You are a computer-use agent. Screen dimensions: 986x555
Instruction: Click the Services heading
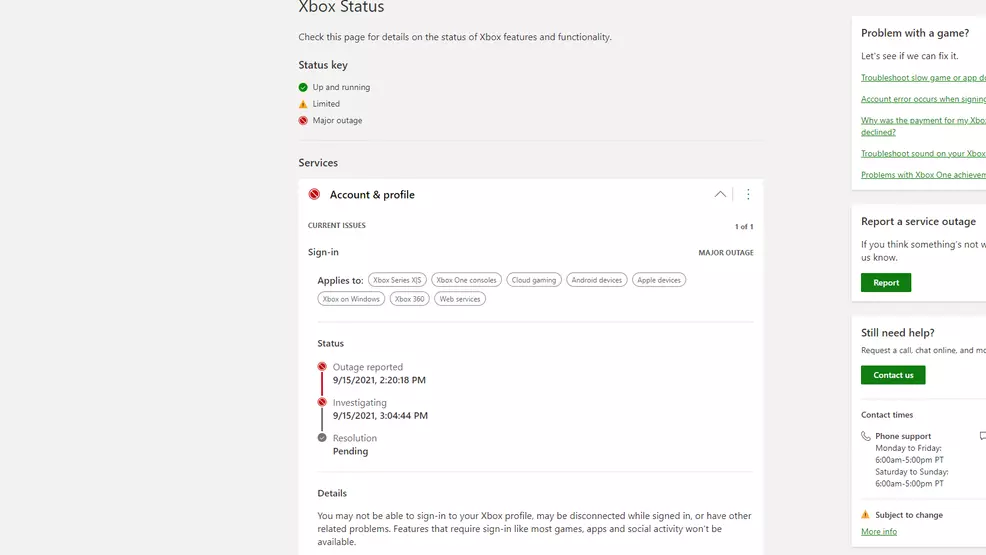(318, 163)
